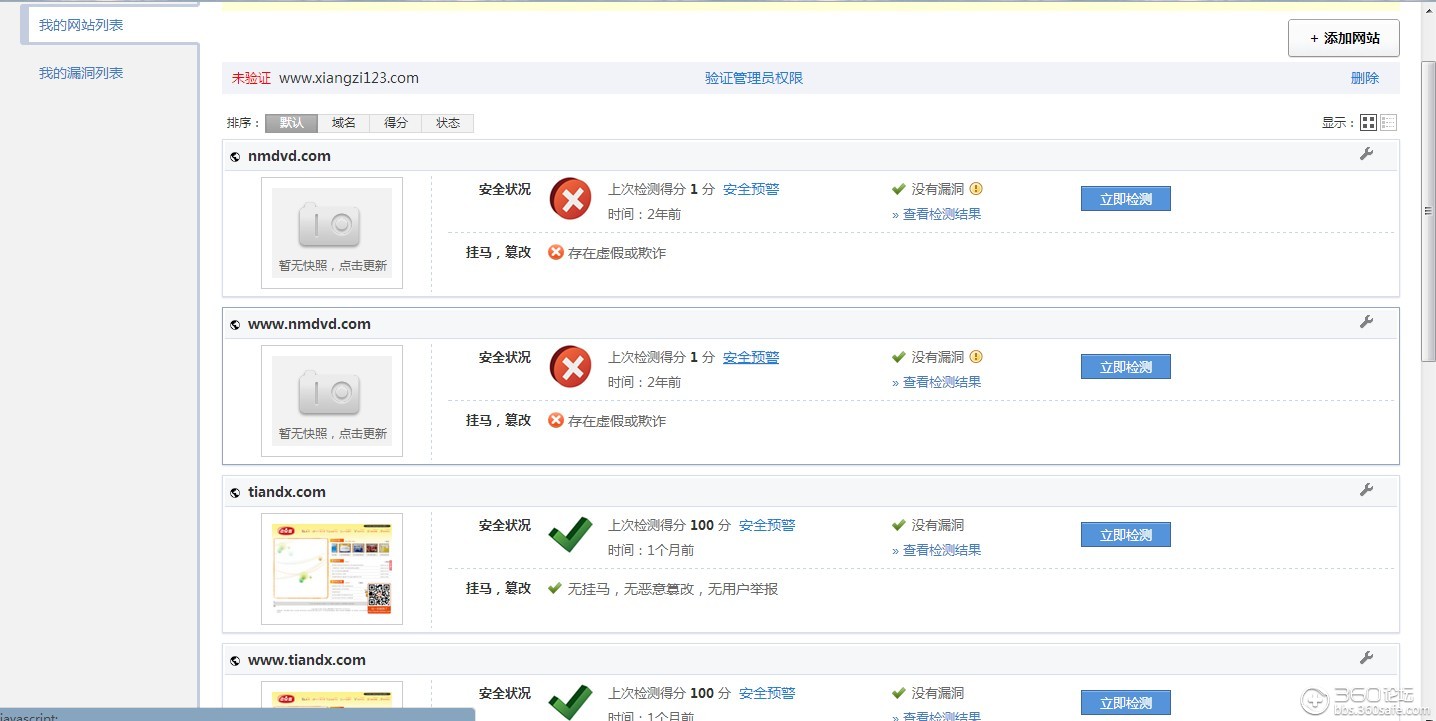
Task: Click the 添加网站 button
Action: click(x=1343, y=38)
